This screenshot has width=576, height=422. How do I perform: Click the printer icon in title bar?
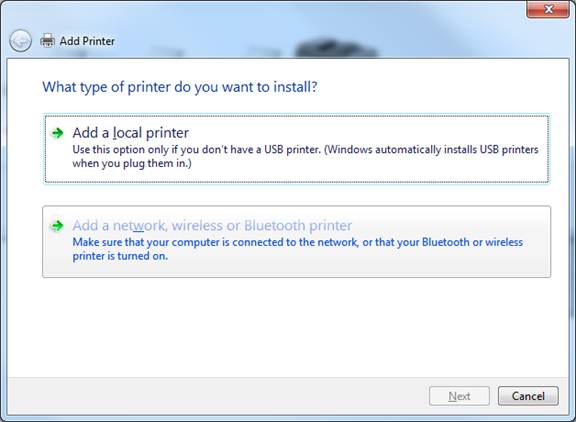click(47, 41)
